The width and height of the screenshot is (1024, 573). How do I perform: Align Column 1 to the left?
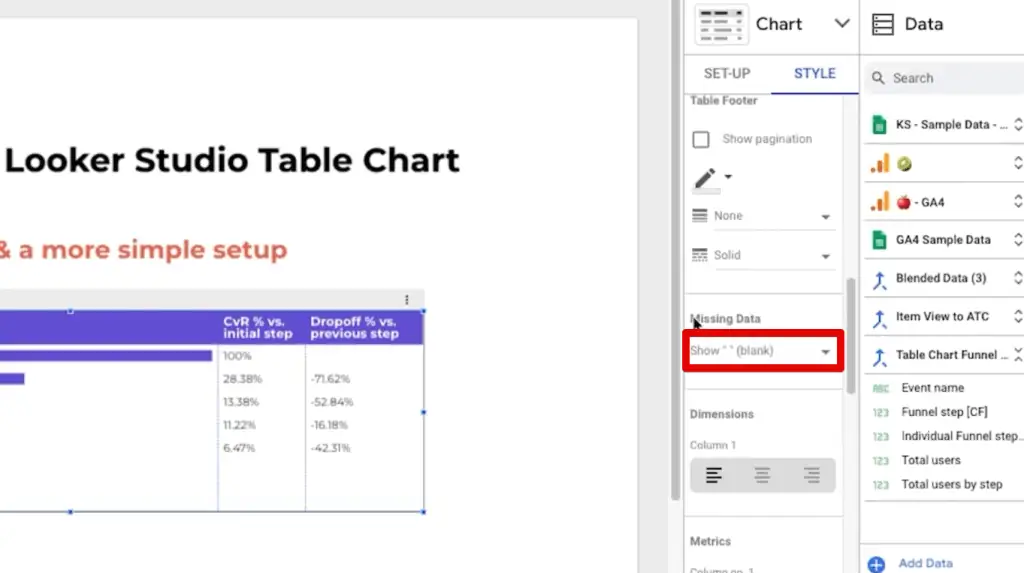[x=714, y=475]
